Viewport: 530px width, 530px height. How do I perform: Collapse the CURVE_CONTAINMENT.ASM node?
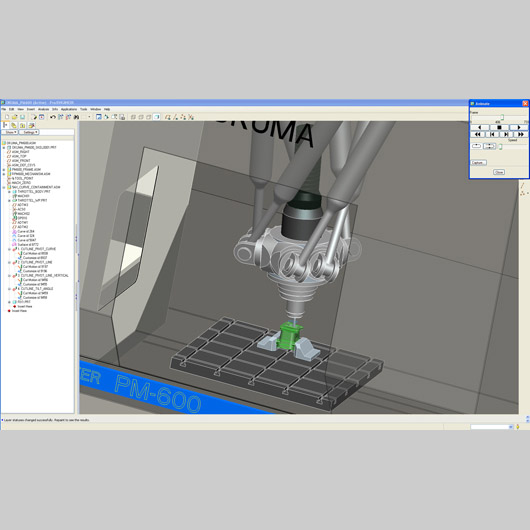coord(4,187)
